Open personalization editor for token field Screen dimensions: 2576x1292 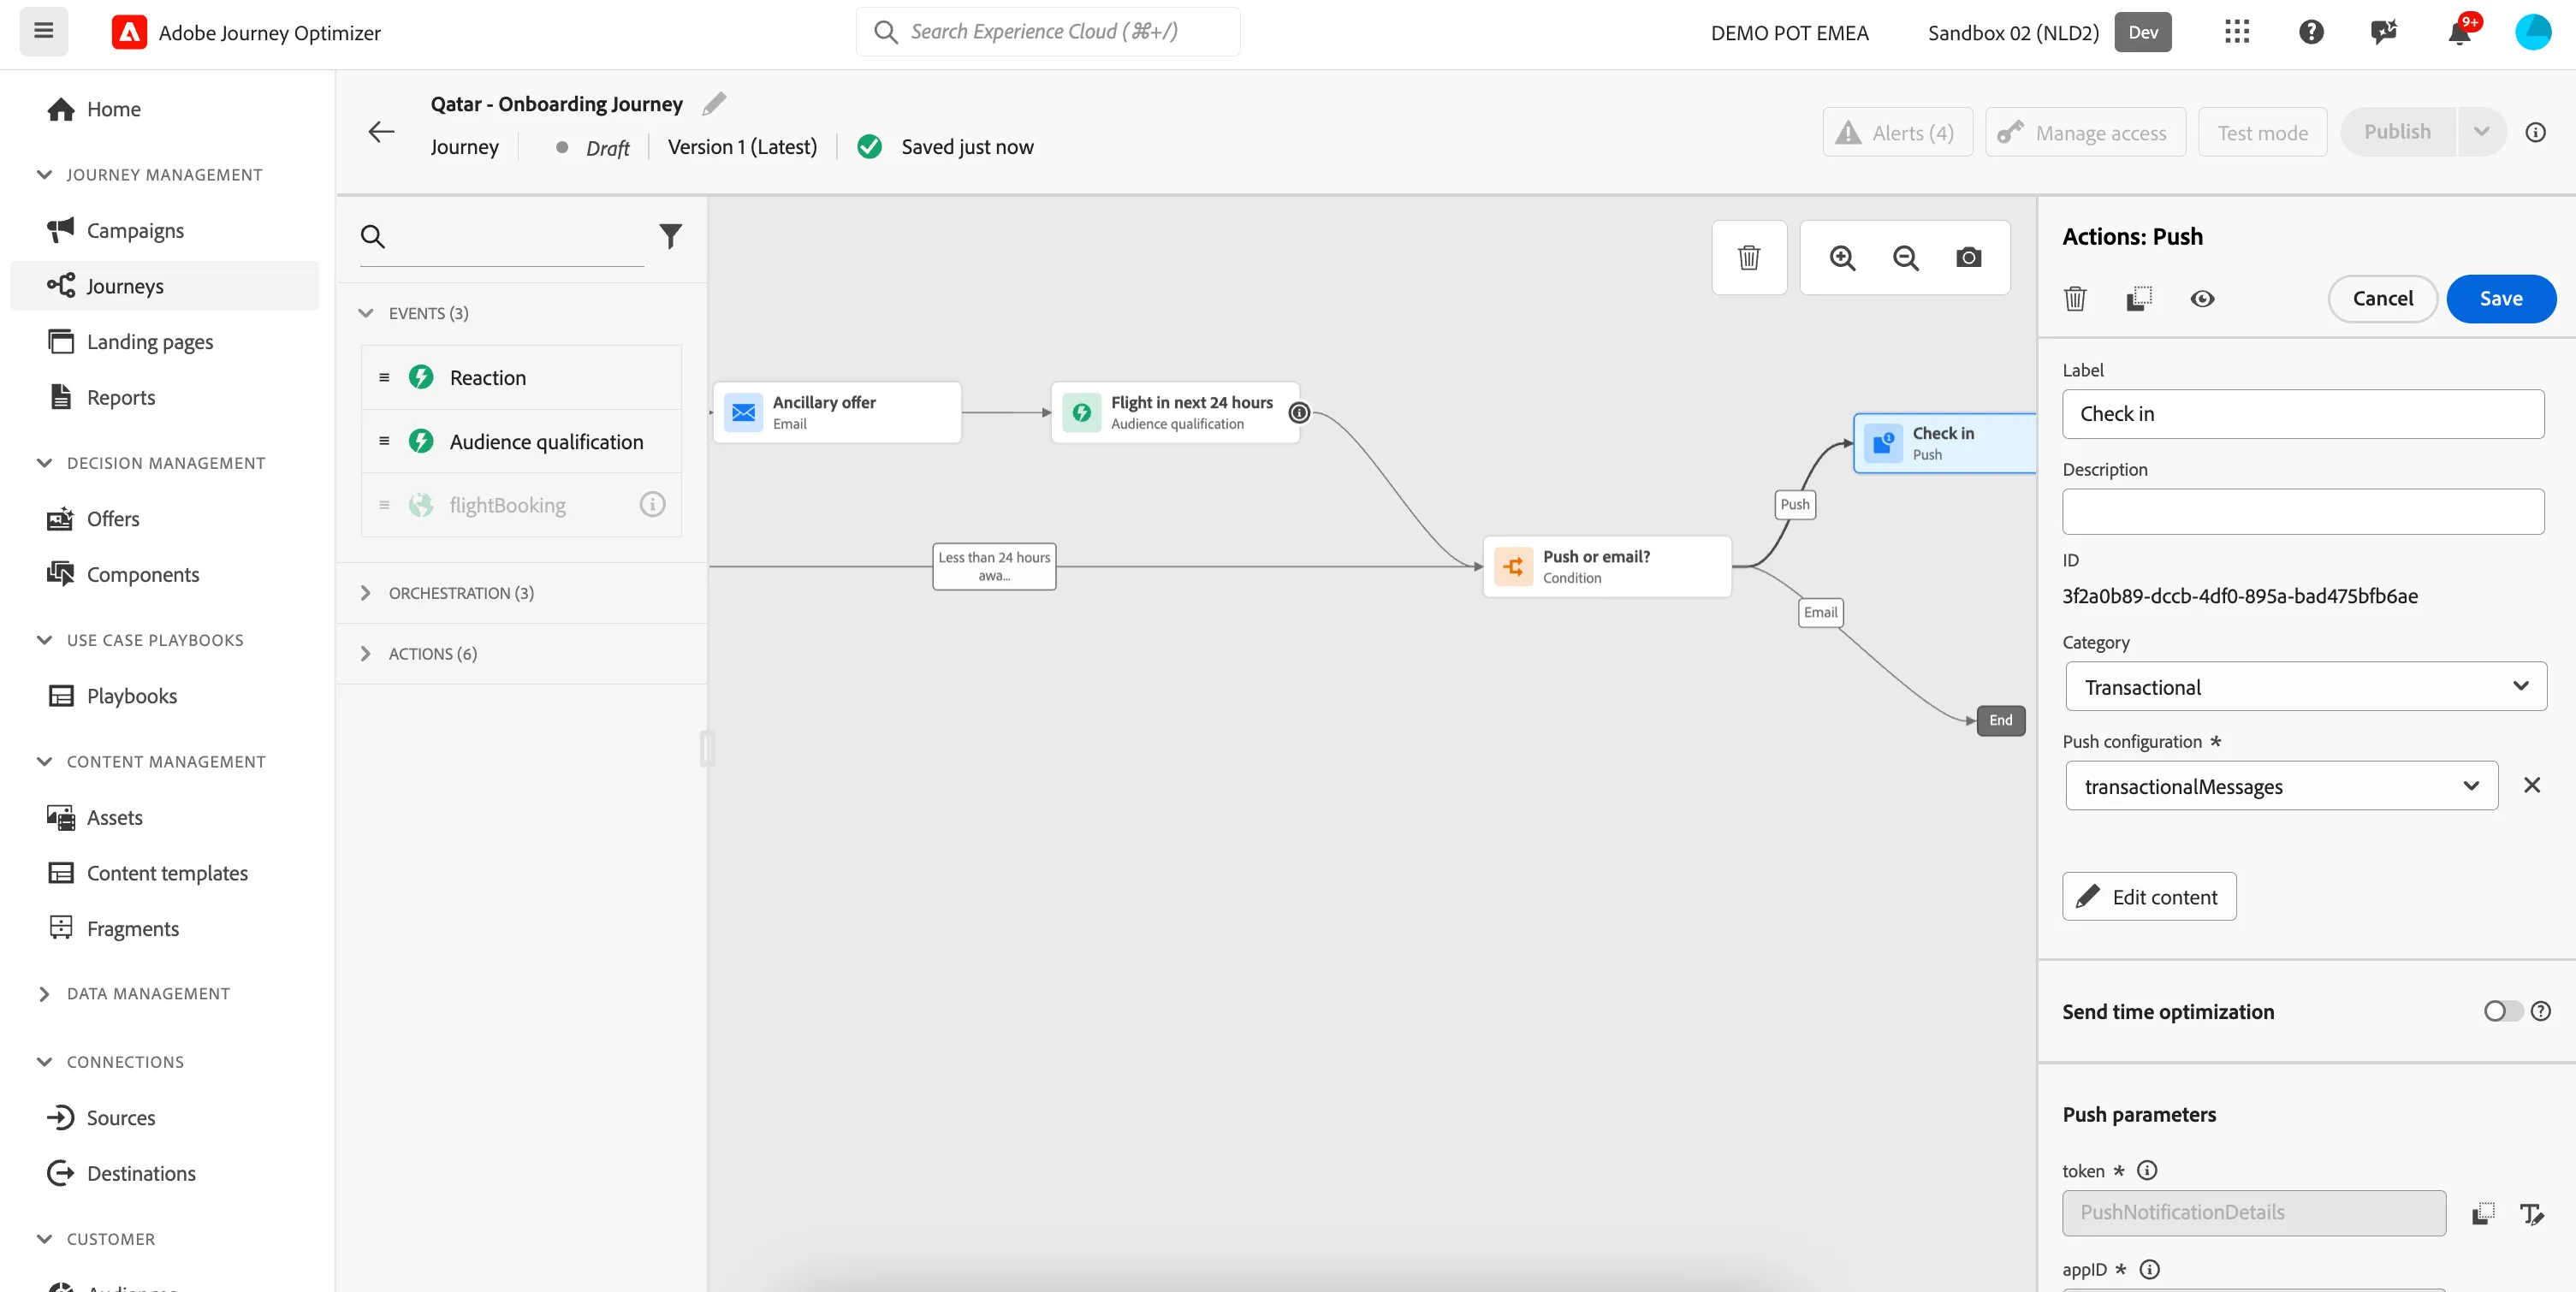(2531, 1213)
